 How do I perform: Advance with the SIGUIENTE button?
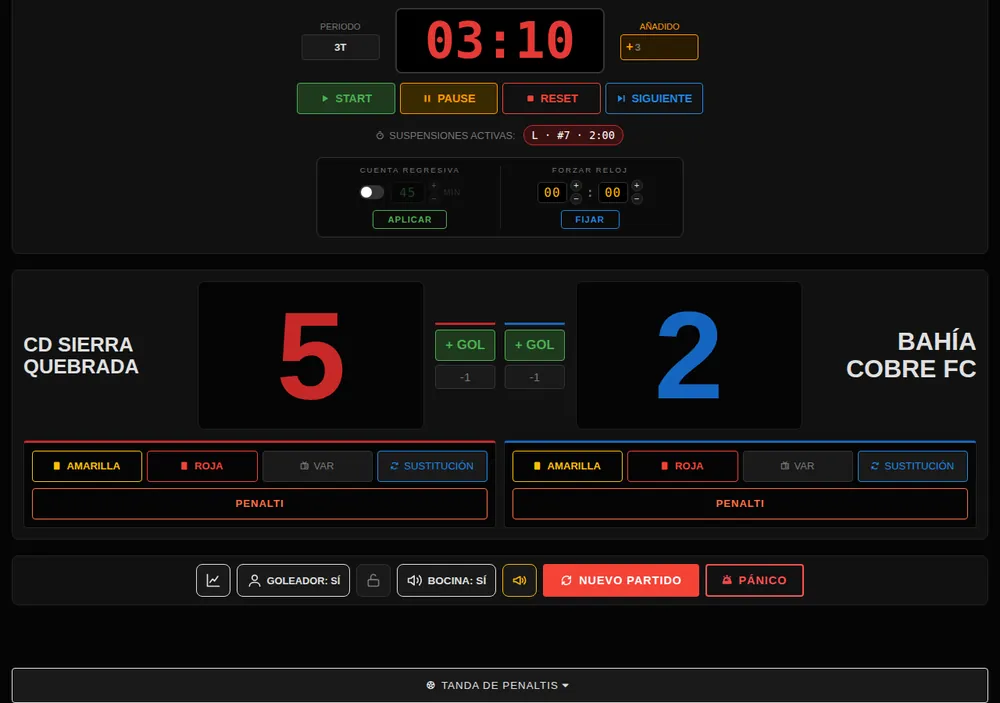654,98
